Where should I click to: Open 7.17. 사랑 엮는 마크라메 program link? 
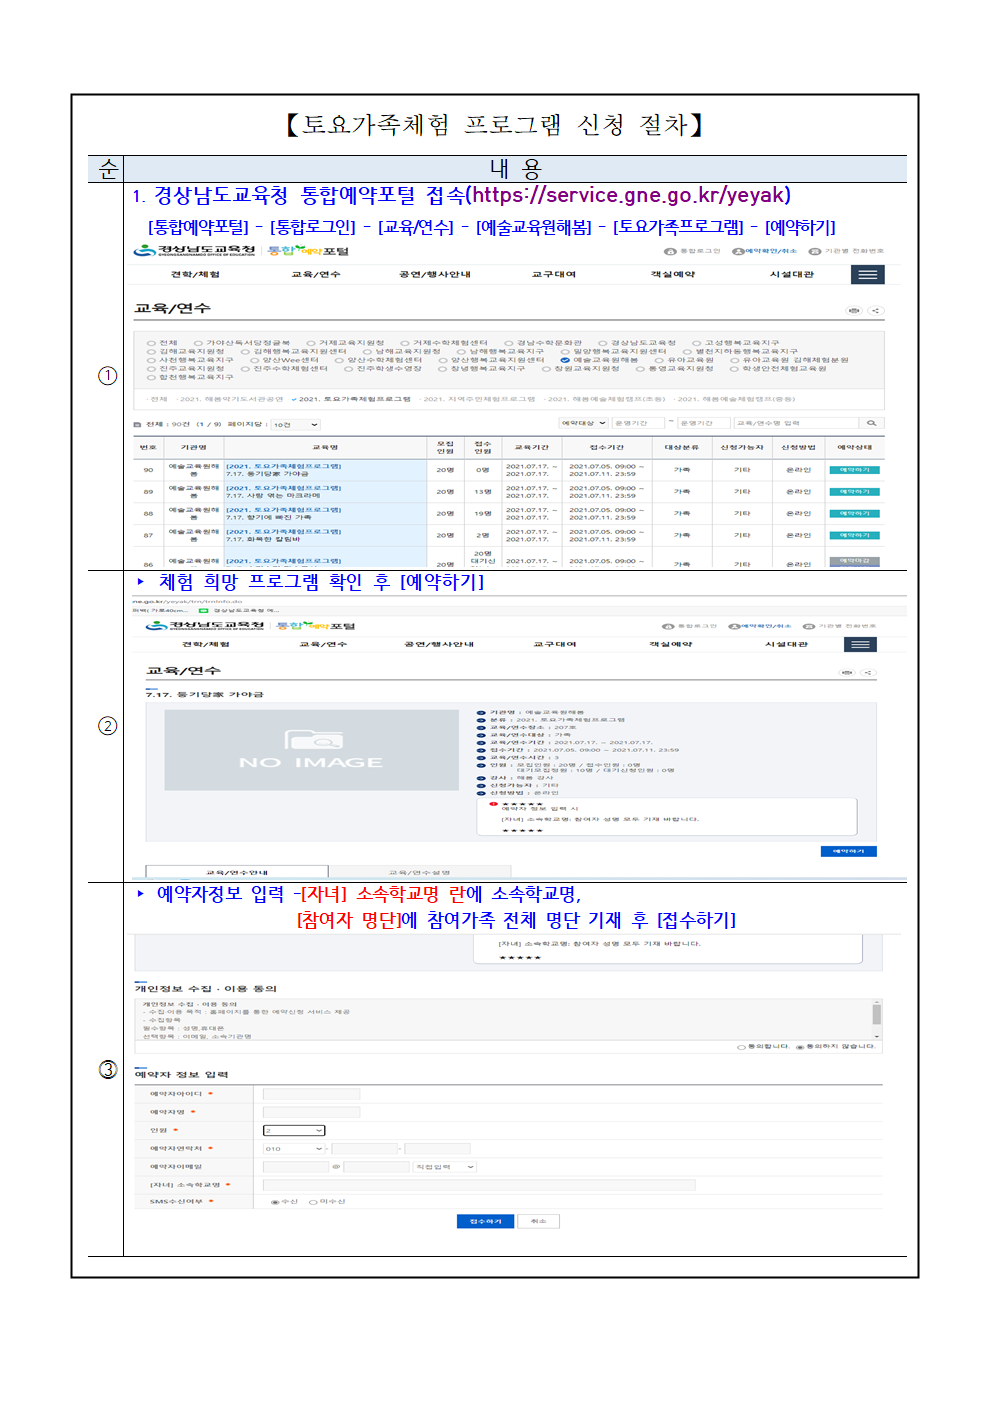point(273,496)
